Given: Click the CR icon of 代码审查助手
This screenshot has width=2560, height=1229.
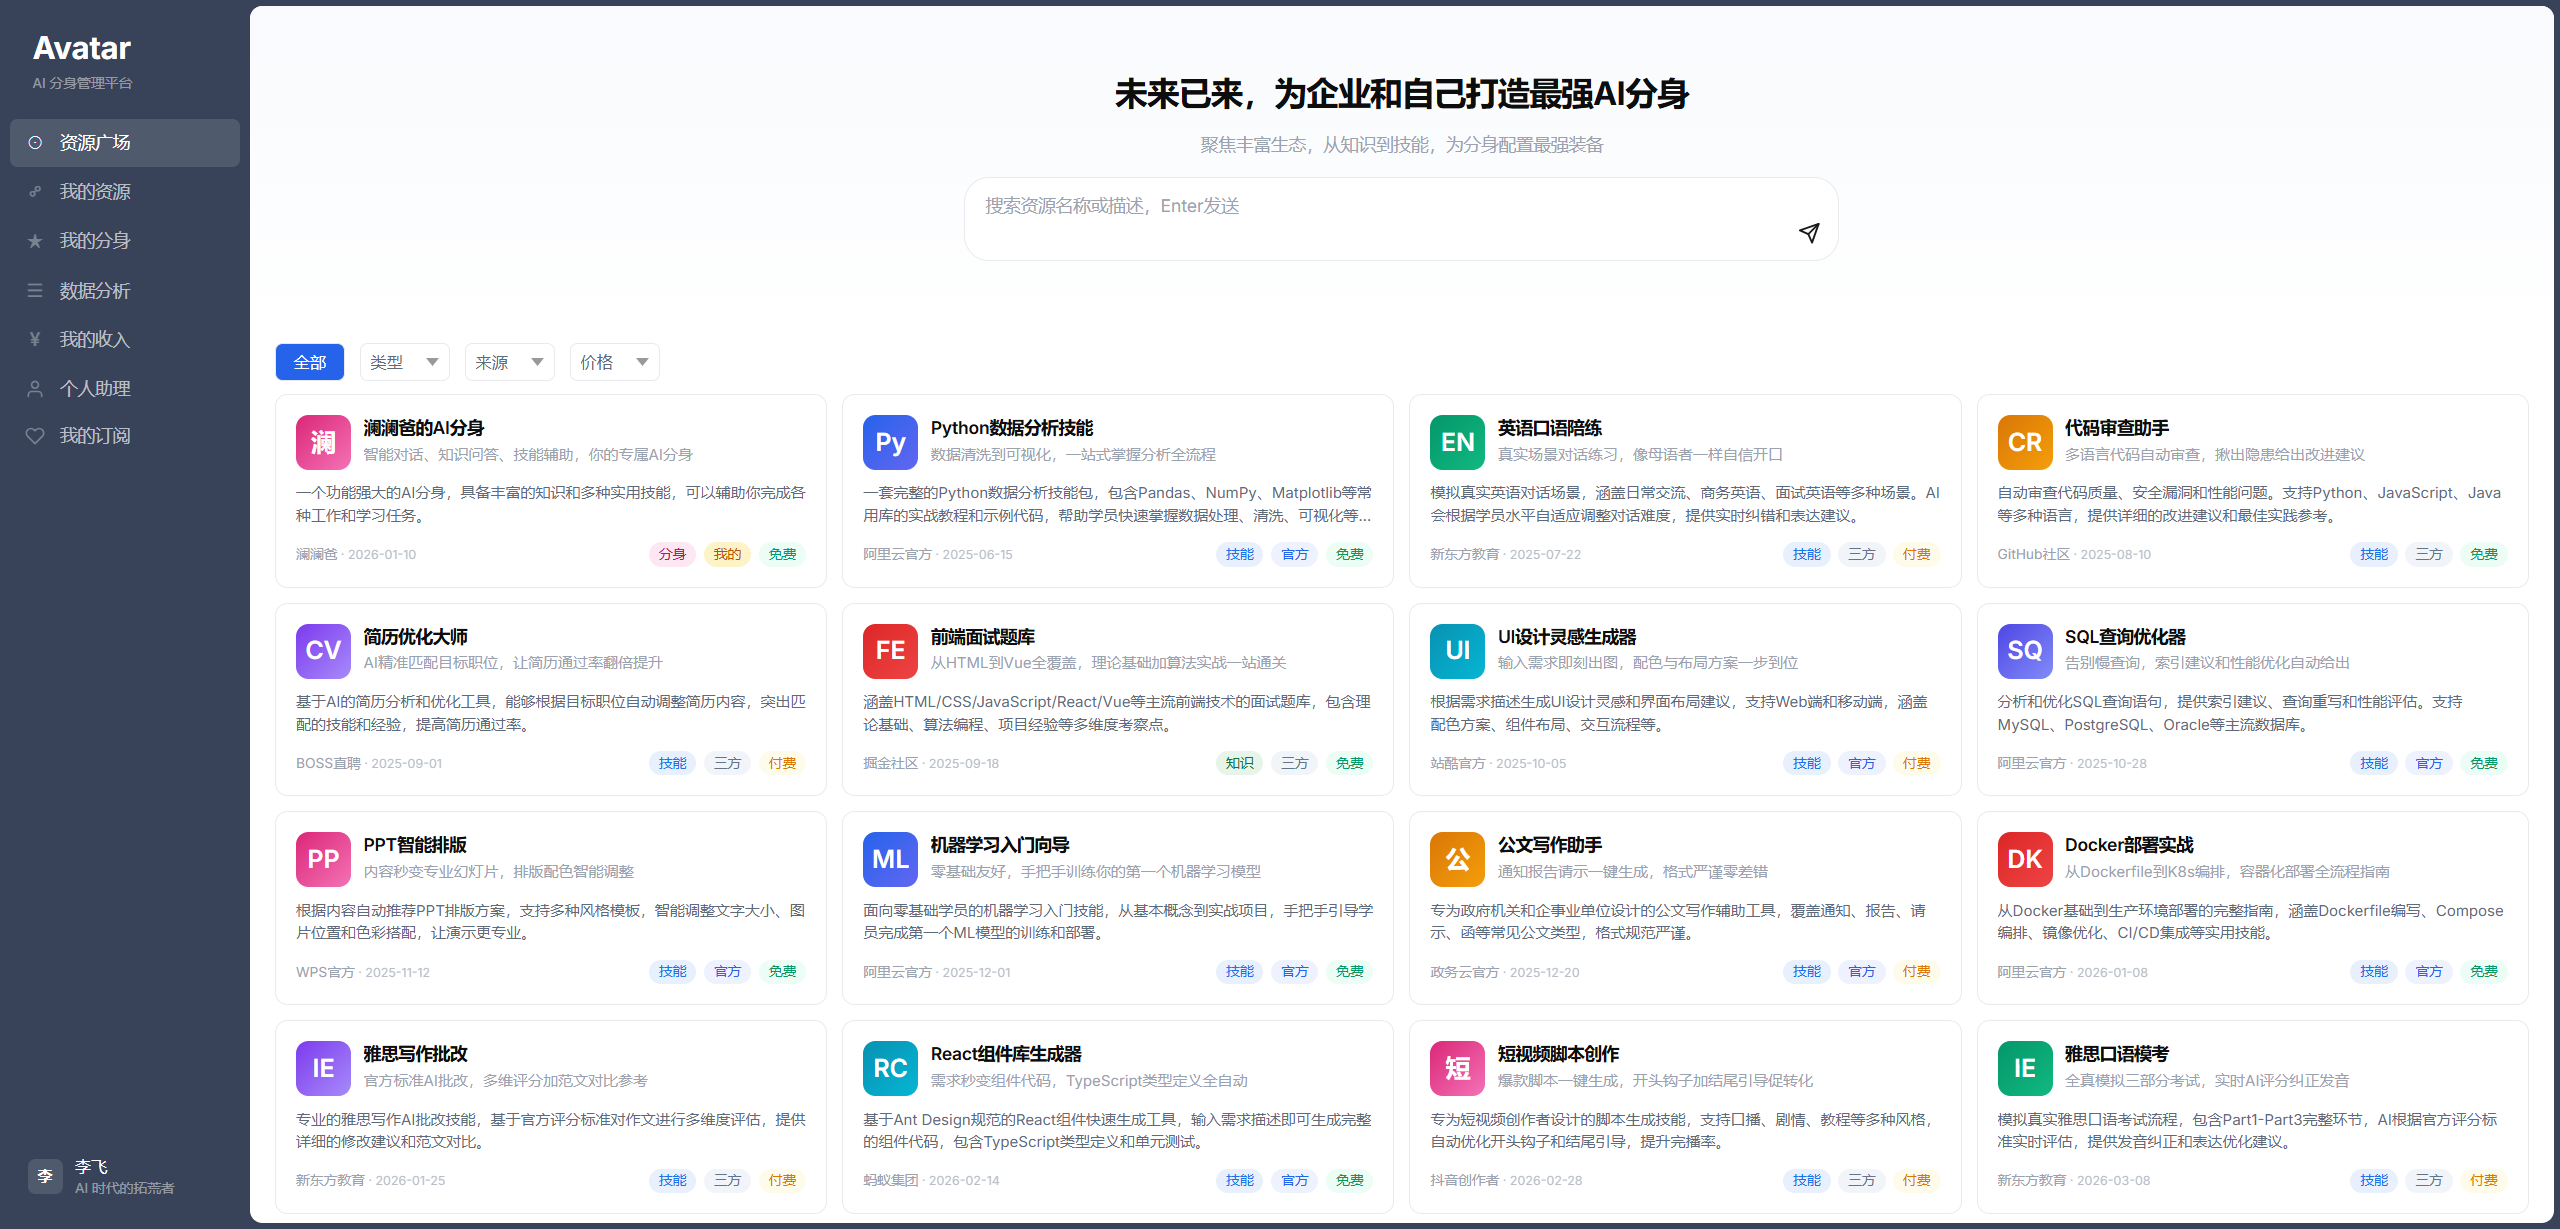Looking at the screenshot, I should (2025, 442).
